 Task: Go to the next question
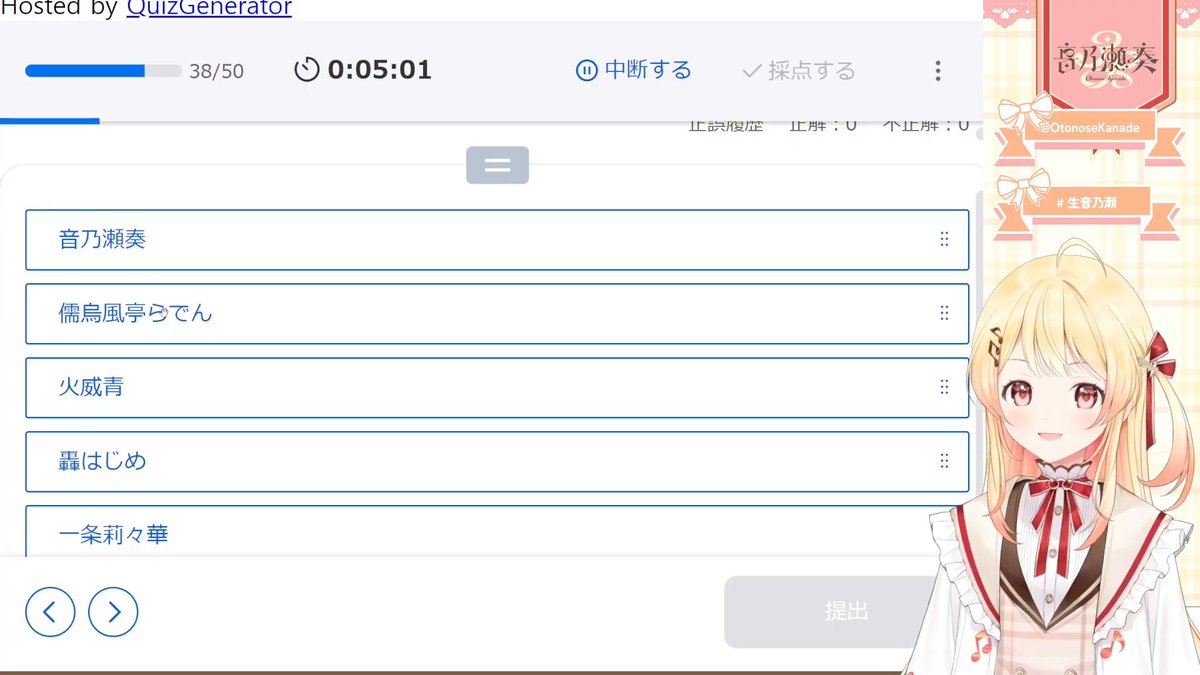click(113, 612)
